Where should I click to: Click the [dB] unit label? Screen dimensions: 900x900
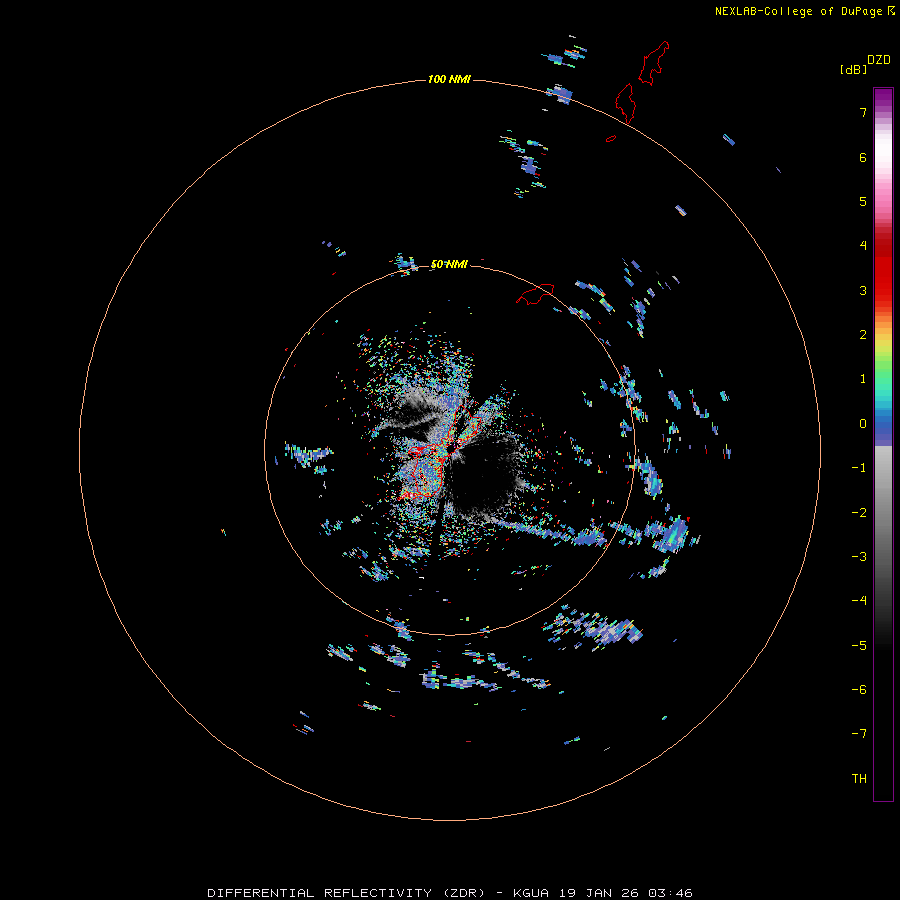(x=853, y=69)
